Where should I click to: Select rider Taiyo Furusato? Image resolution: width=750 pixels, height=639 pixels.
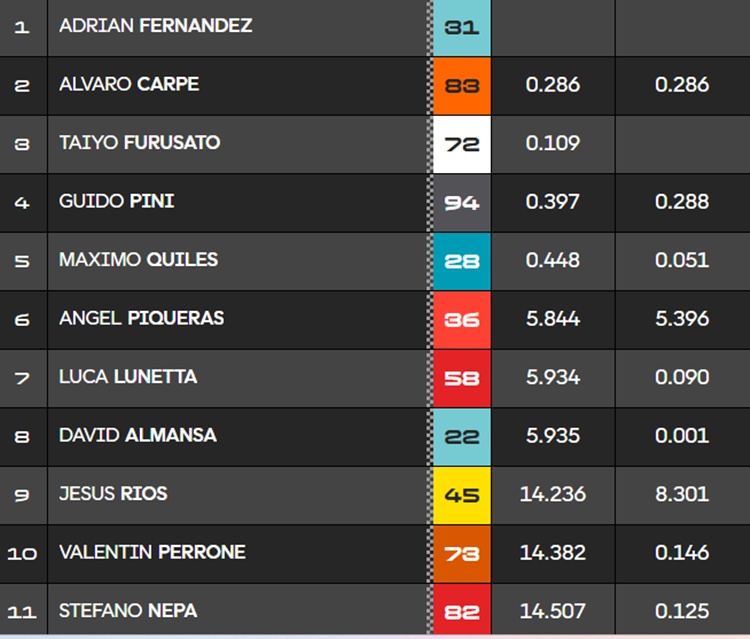coord(140,142)
